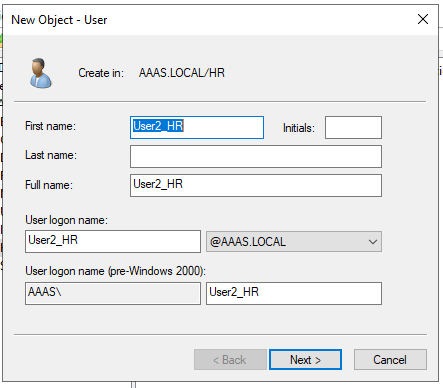This screenshot has width=443, height=388.
Task: Click the 'Last name:' label
Action: tap(51, 155)
